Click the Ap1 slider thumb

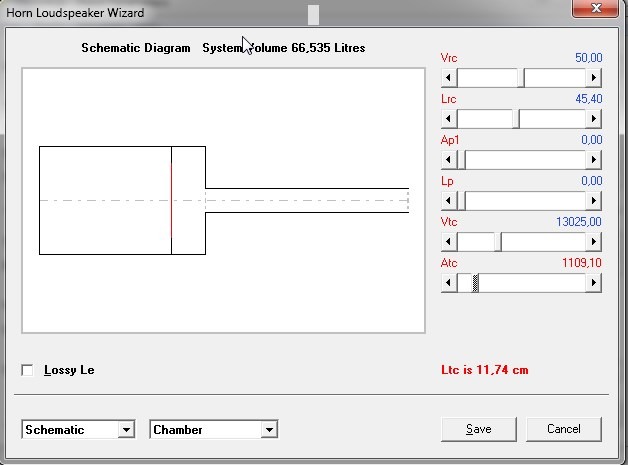(x=461, y=160)
